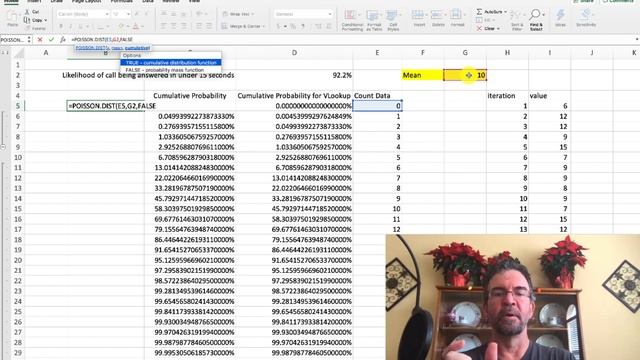Cancel the formula entry with red X
Viewport: 640px width, 360px height.
[x=40, y=40]
